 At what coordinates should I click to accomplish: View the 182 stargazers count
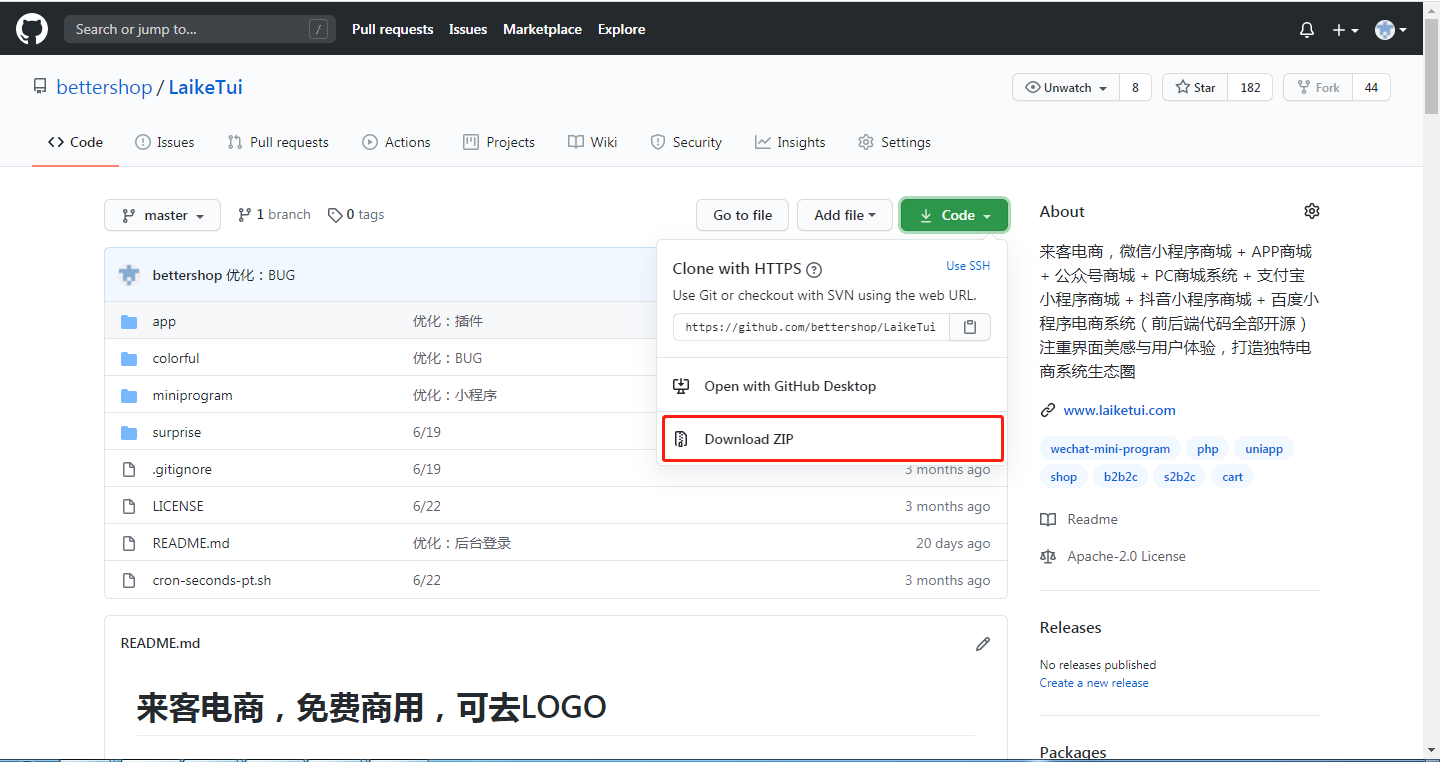(x=1250, y=87)
